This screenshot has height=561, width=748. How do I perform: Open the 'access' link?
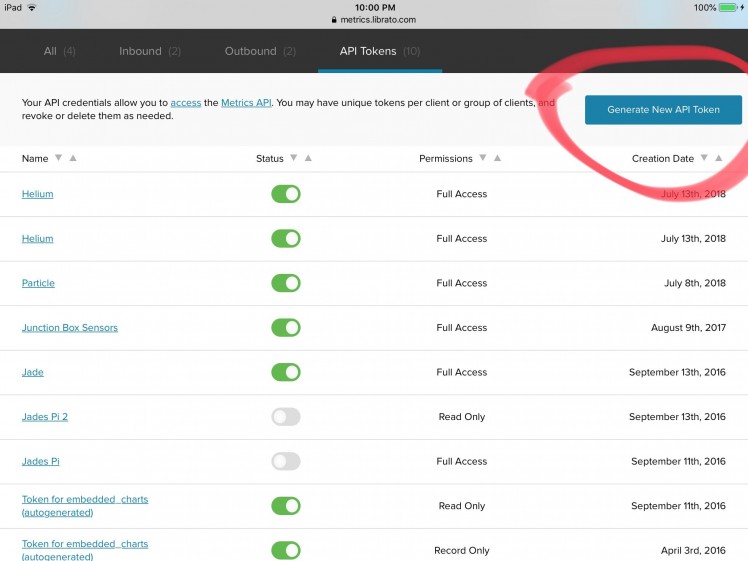tap(186, 103)
